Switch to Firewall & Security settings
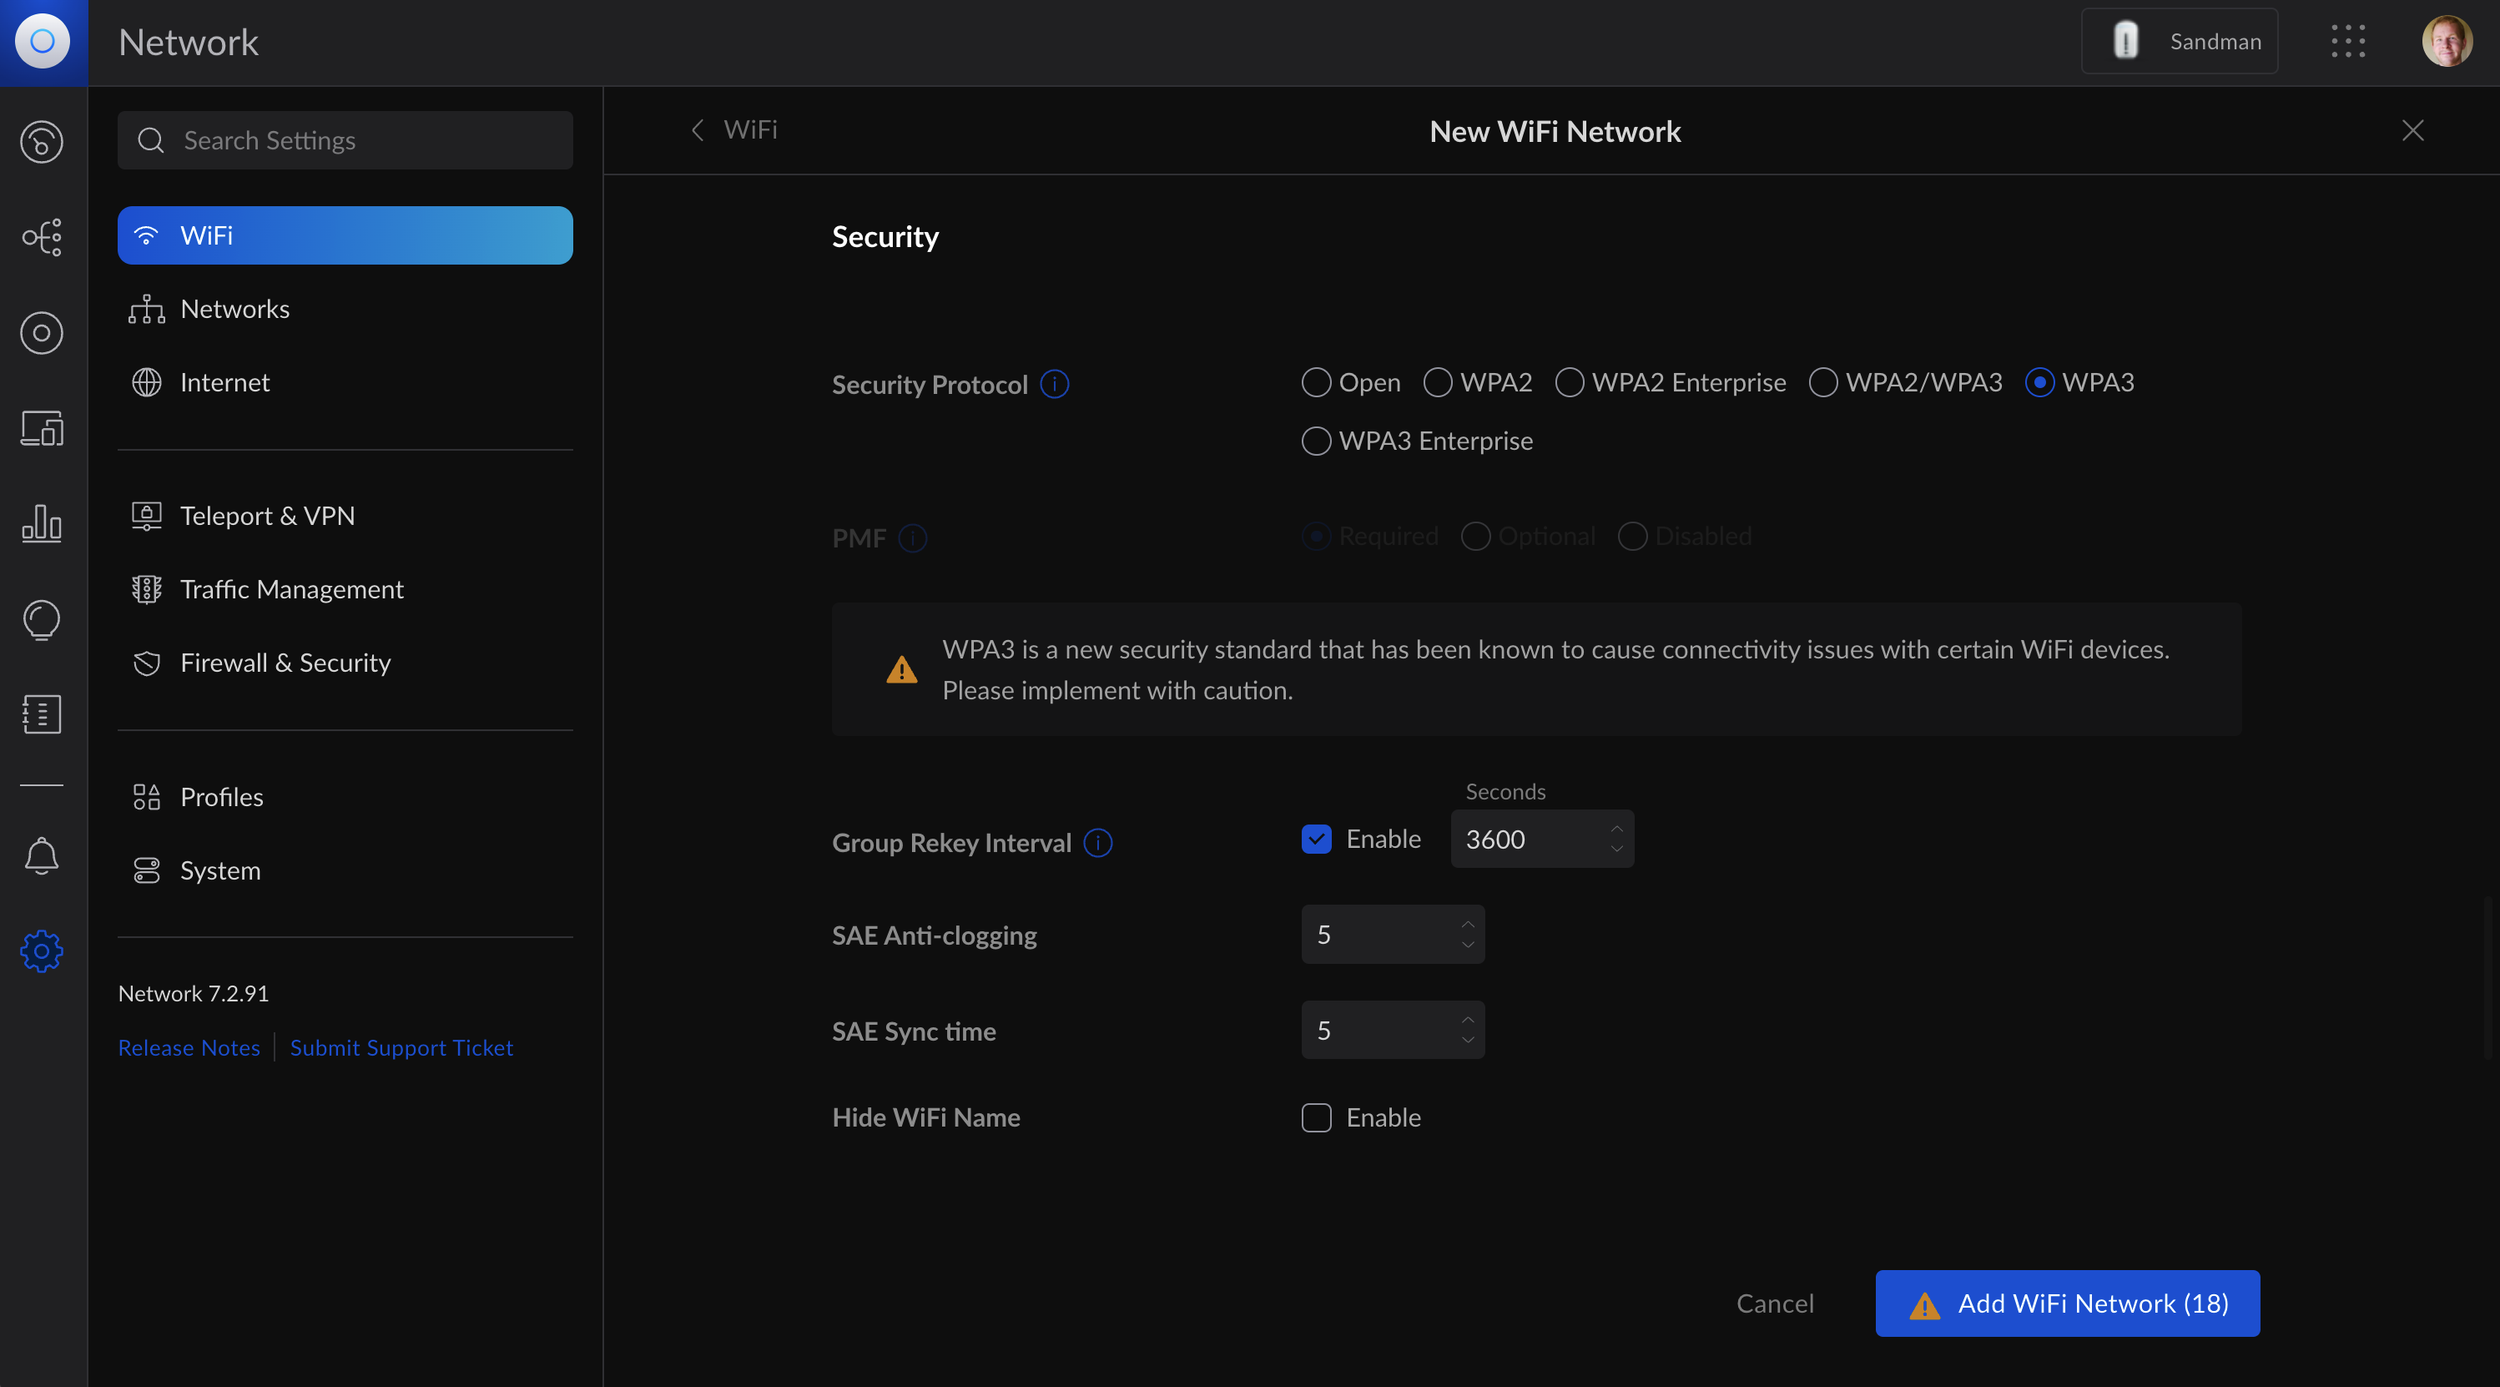Image resolution: width=2500 pixels, height=1387 pixels. coord(285,662)
